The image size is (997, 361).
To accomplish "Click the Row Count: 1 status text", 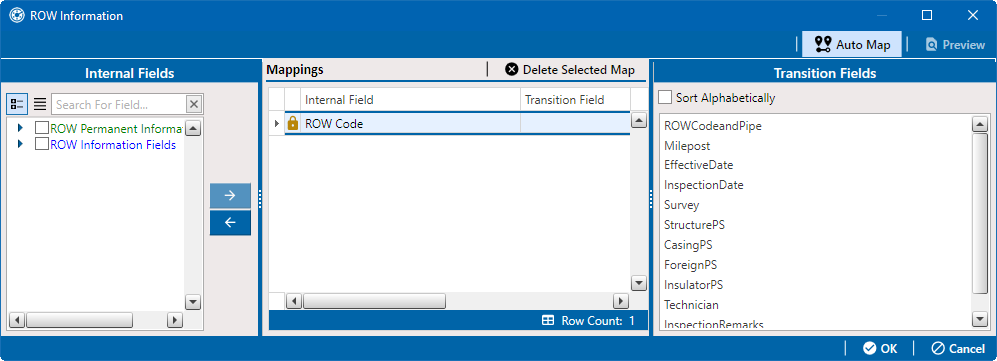I will click(x=598, y=321).
